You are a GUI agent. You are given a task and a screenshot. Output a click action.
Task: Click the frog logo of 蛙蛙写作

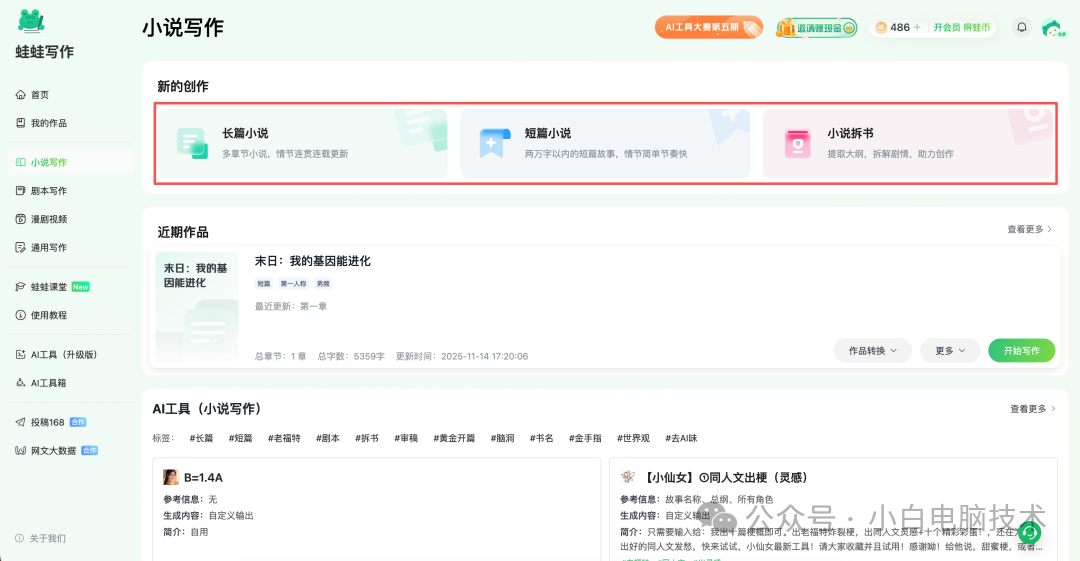point(31,21)
